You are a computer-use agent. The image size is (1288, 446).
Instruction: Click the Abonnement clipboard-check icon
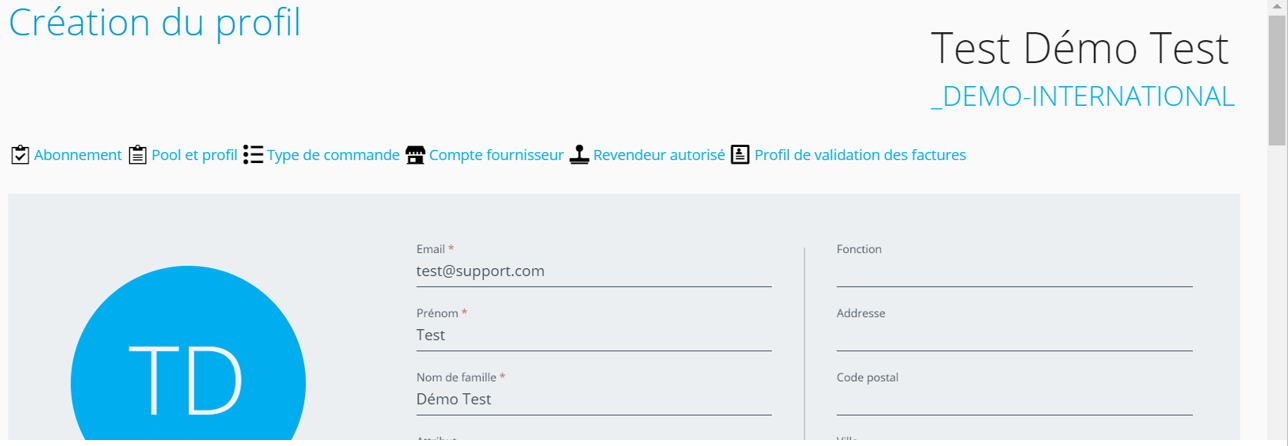pyautogui.click(x=20, y=155)
